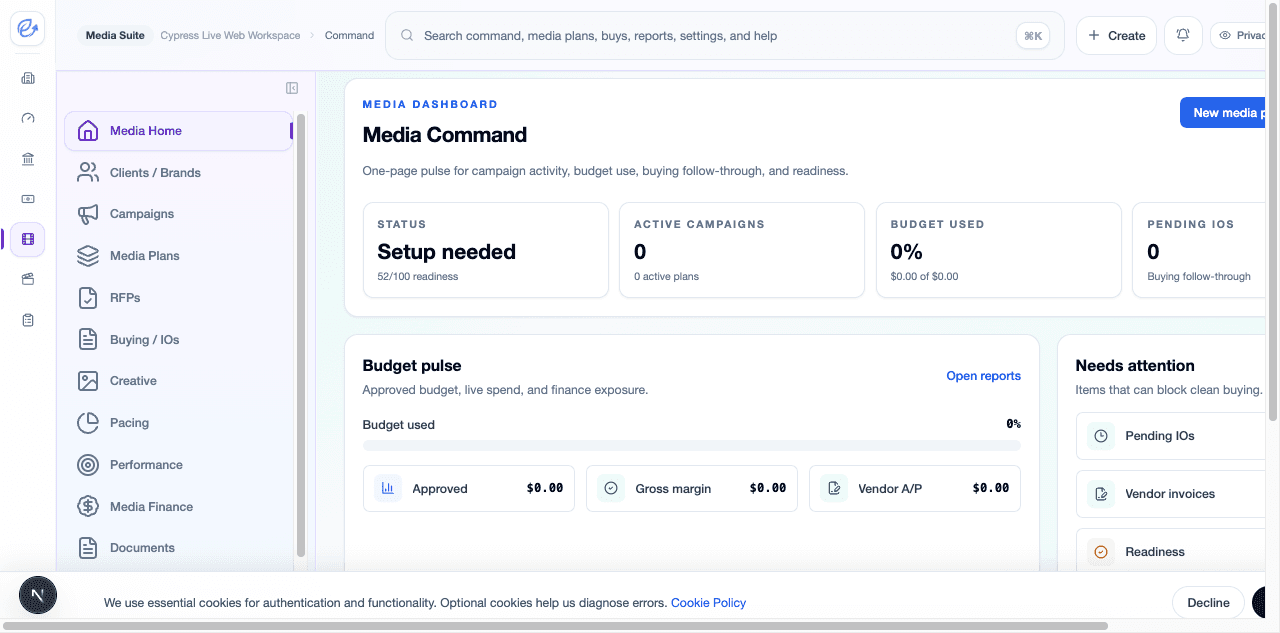Go to Media Home in sidebar
The width and height of the screenshot is (1280, 633).
[178, 131]
